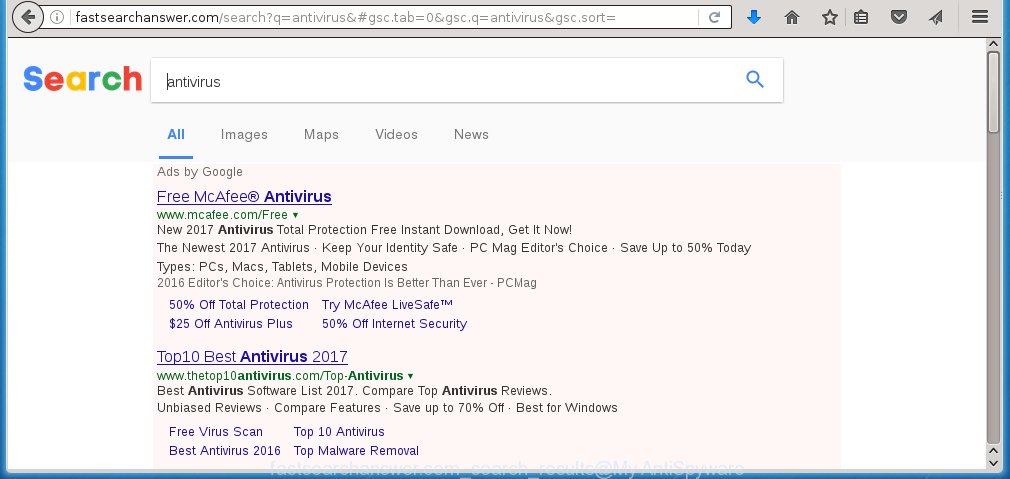This screenshot has height=479, width=1010.
Task: Click the Newest 2017 Antivirus description line
Action: tap(453, 249)
